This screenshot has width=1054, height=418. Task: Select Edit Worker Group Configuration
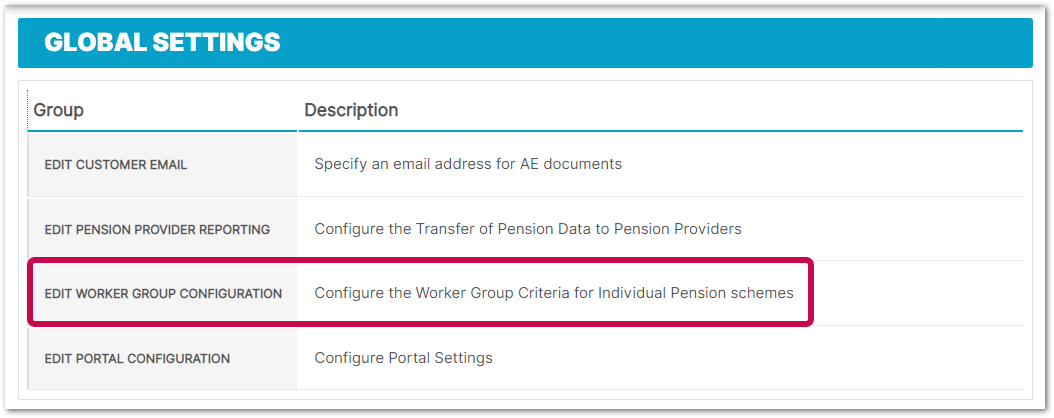[x=163, y=294]
